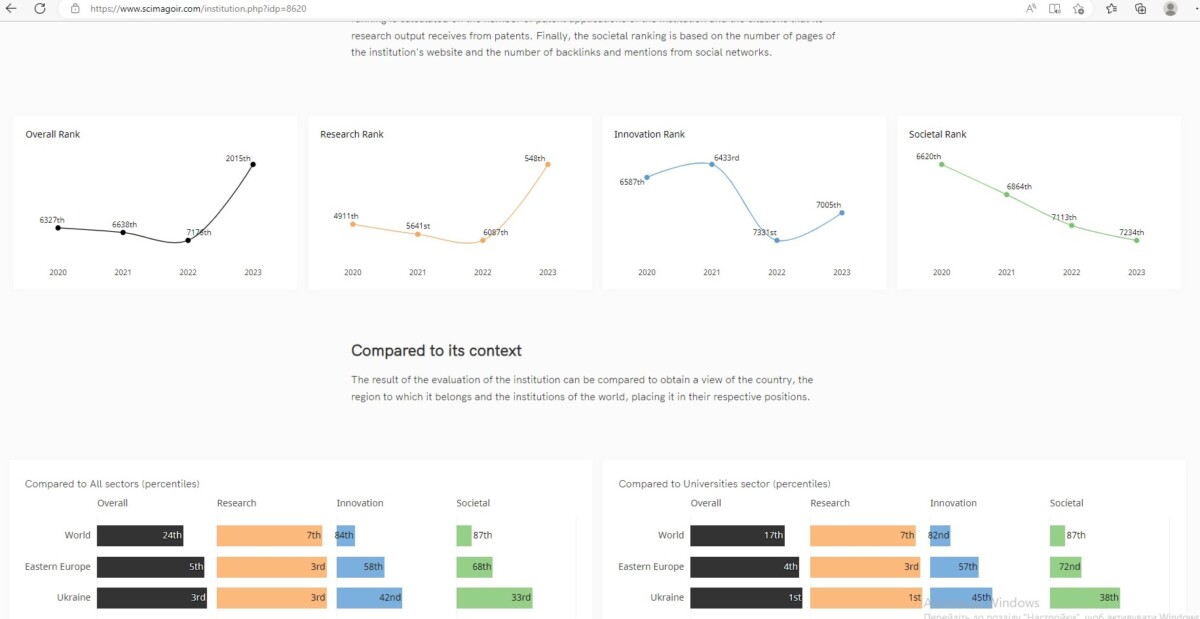Select the 548th point on Research Rank chart
Image resolution: width=1200 pixels, height=619 pixels.
click(548, 164)
